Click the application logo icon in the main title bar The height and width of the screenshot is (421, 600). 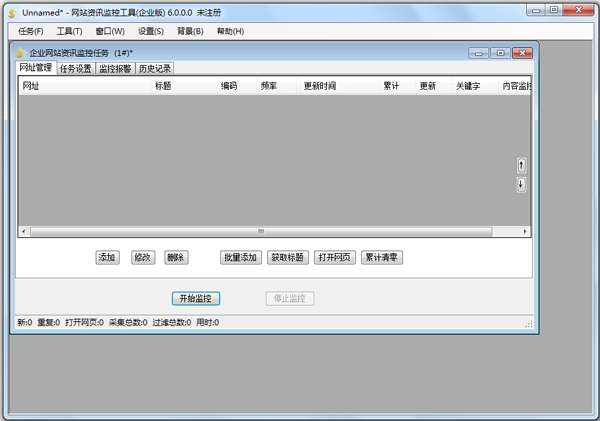pyautogui.click(x=12, y=13)
